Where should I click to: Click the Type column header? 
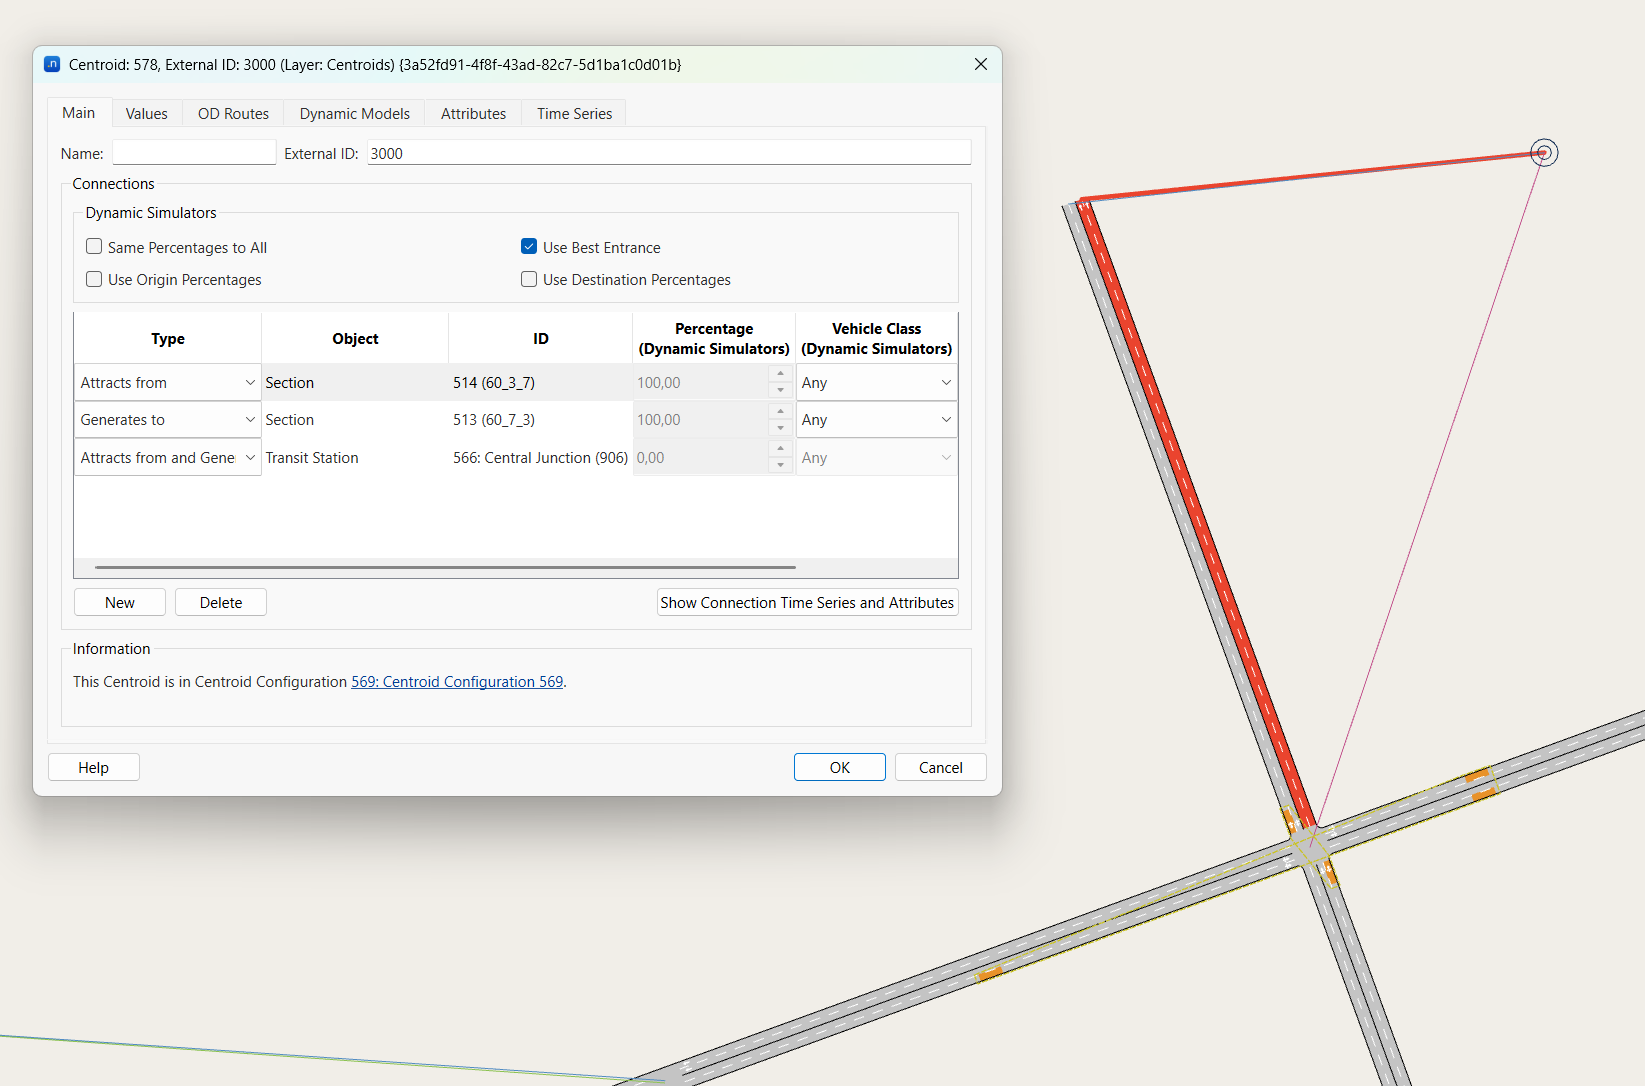pos(168,338)
